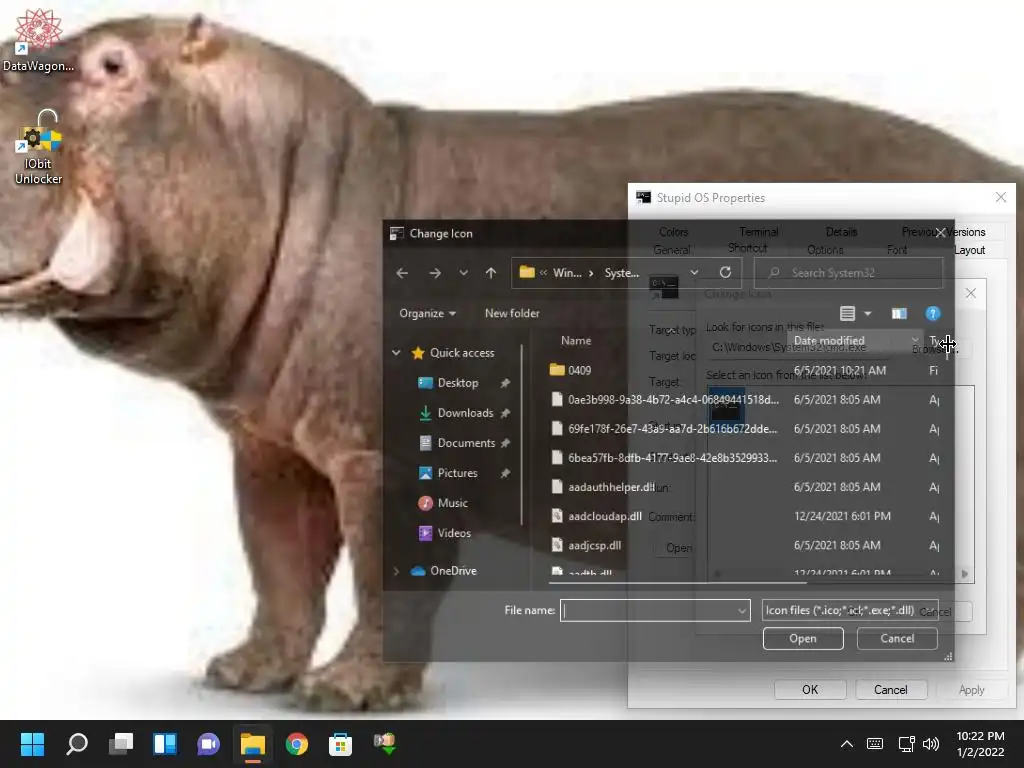
Task: Go back in Change Icon file dialog
Action: point(402,273)
